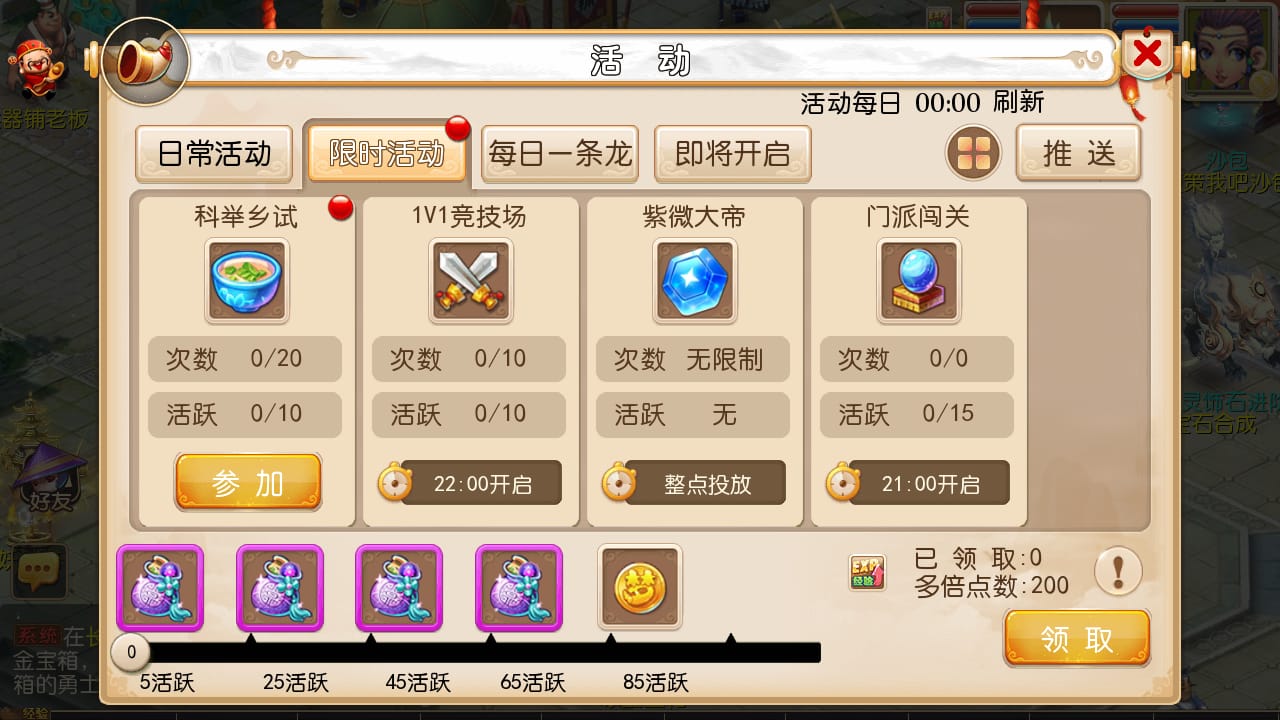Image resolution: width=1280 pixels, height=720 pixels.
Task: Tap the 85活跃 gold coin reward
Action: click(x=640, y=587)
